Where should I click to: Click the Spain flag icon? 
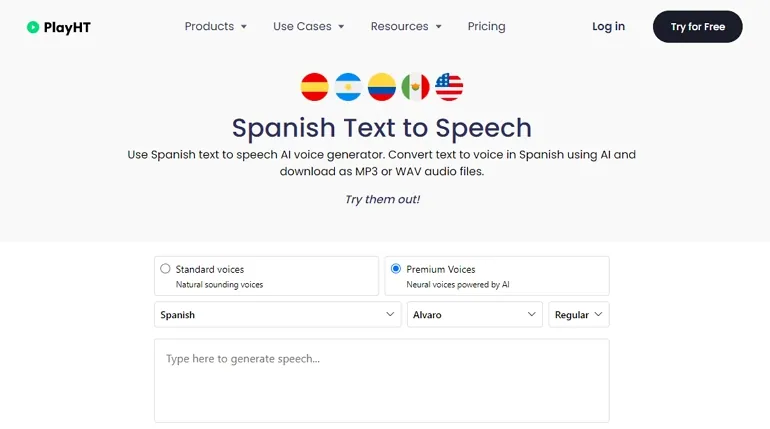(x=314, y=87)
